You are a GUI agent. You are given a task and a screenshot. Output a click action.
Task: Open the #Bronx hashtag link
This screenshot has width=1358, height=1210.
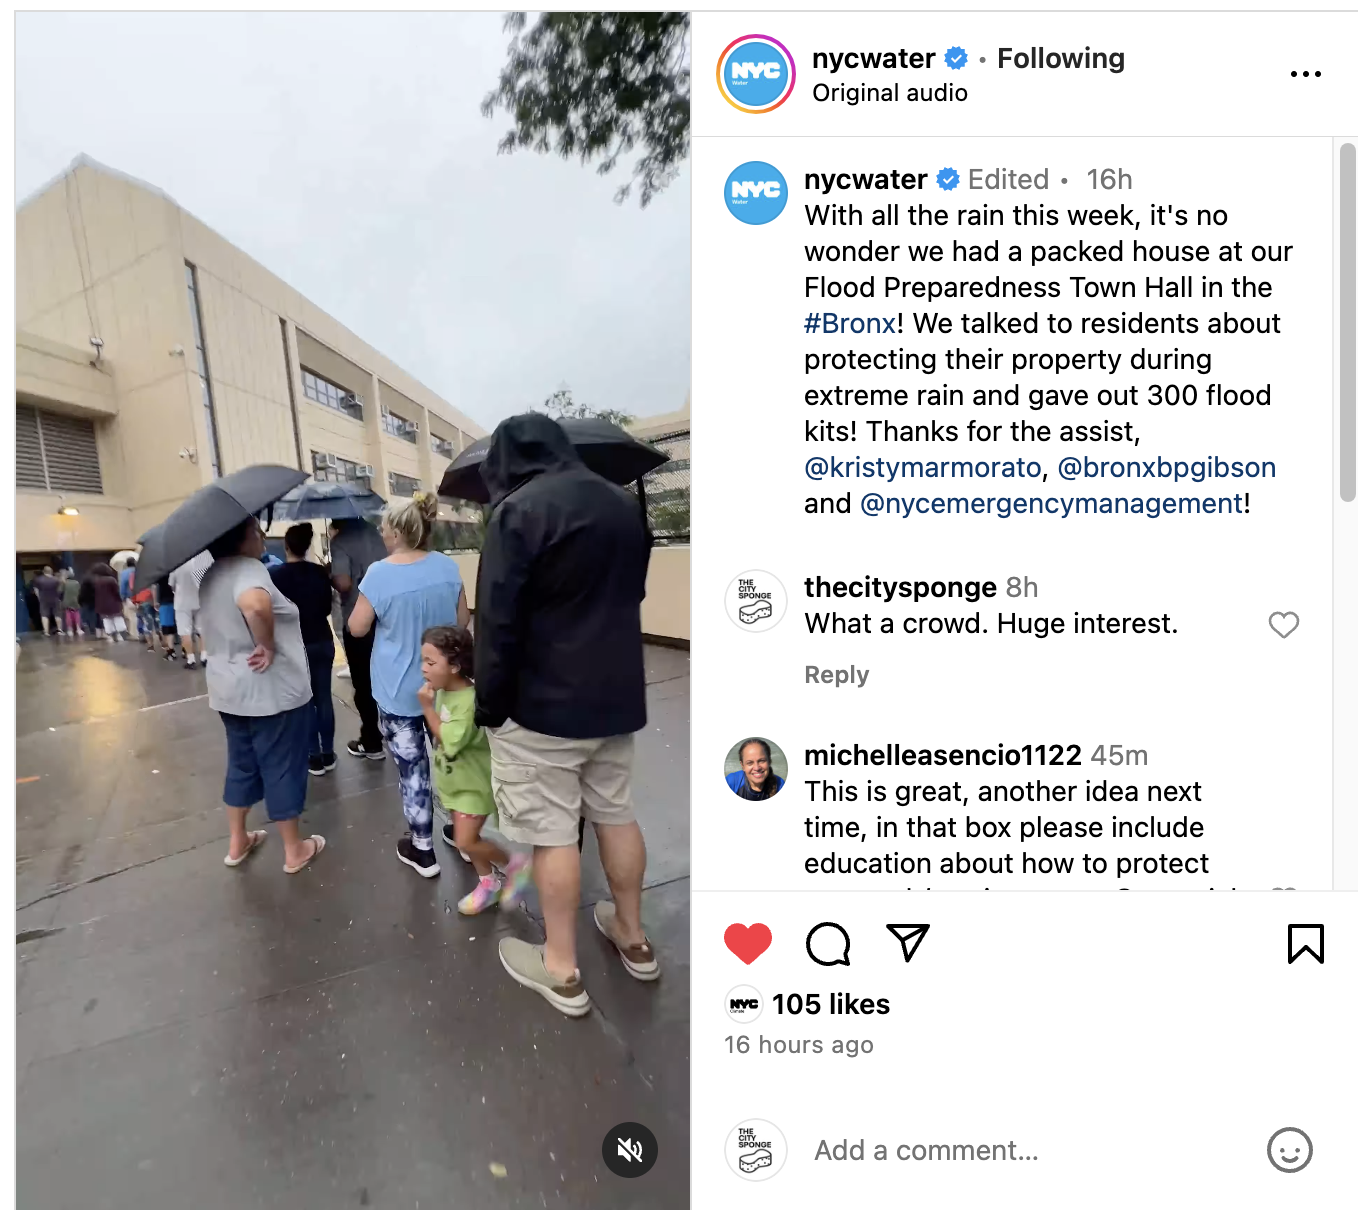[x=850, y=323]
